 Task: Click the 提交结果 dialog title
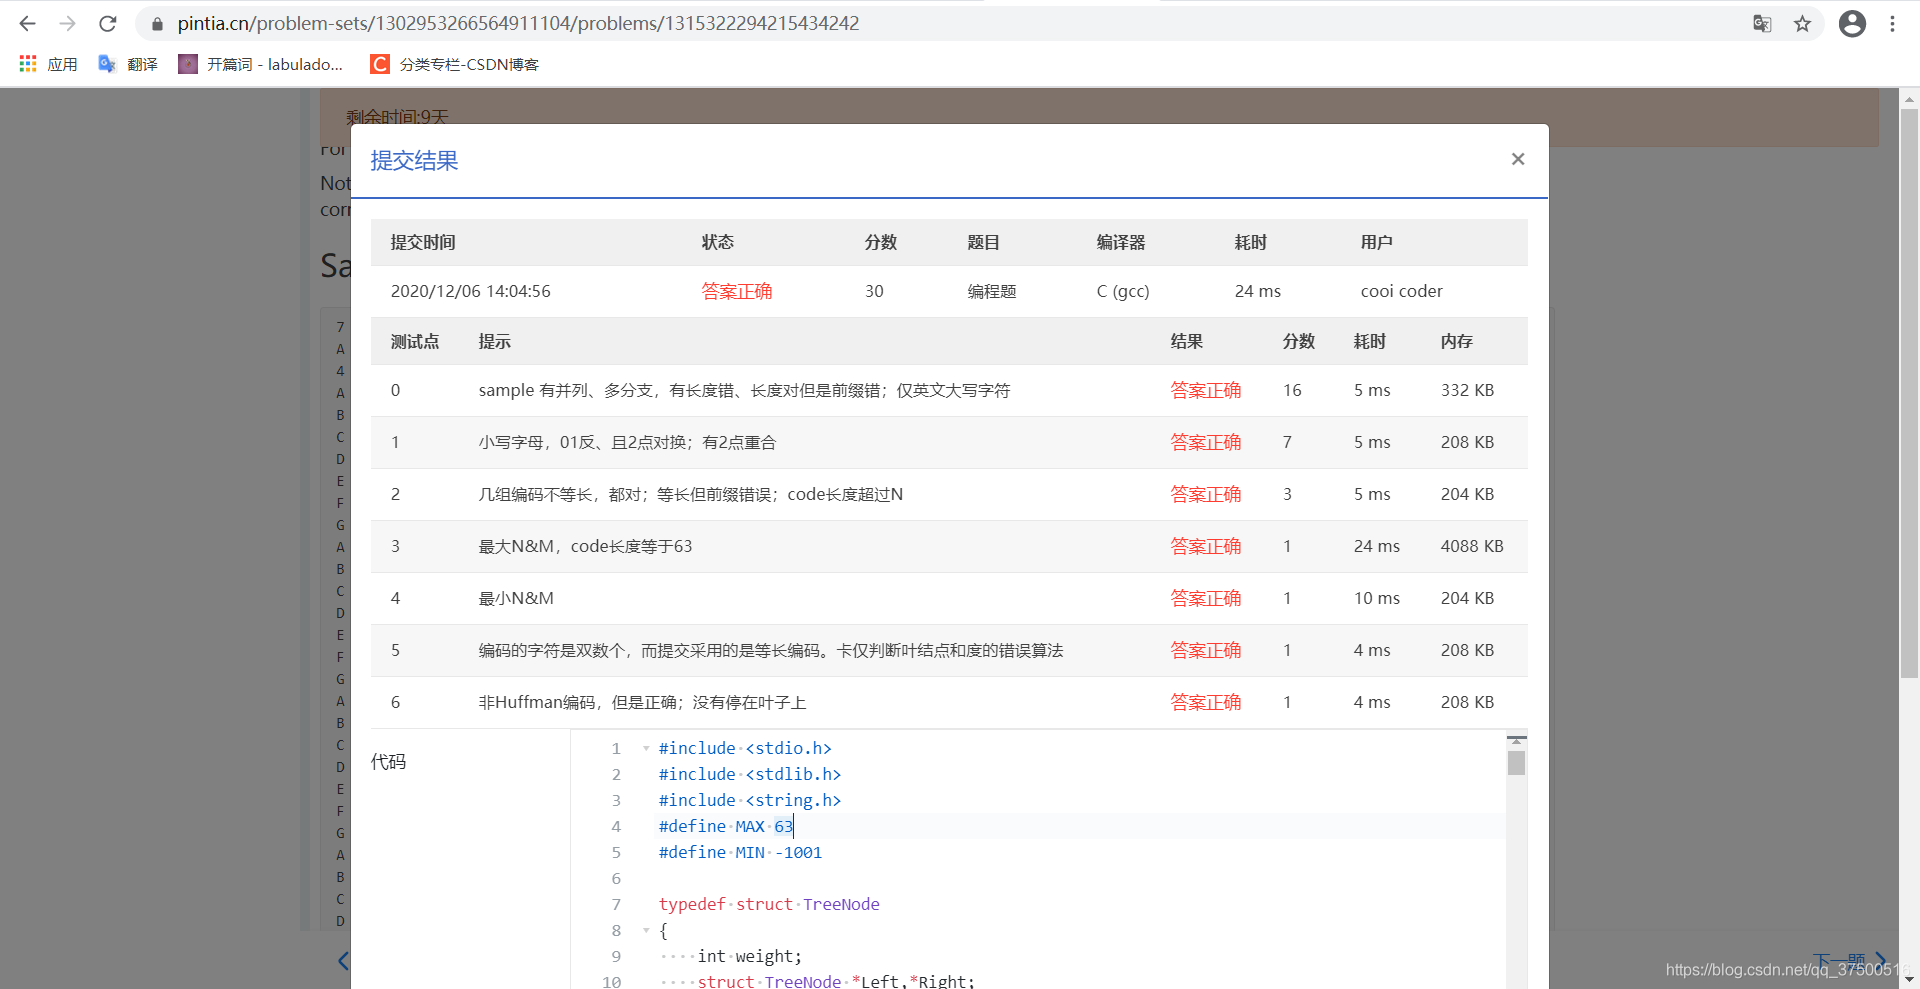[x=414, y=161]
